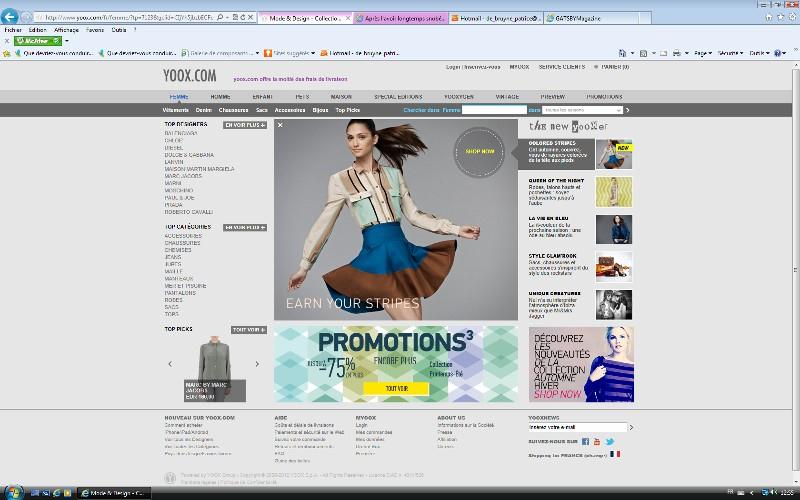Show previous Top Picks item arrow
The height and width of the screenshot is (500, 800).
169,364
